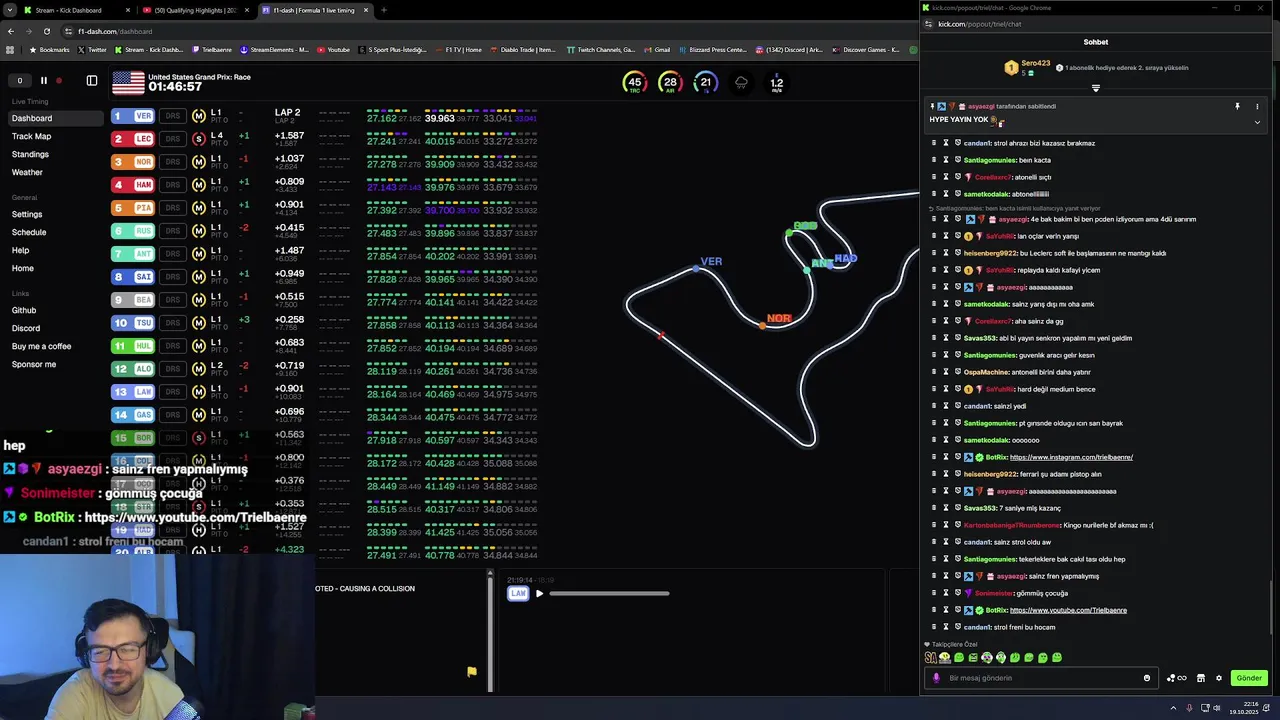Open a new browser tab
The image size is (1280, 720).
coord(384,10)
